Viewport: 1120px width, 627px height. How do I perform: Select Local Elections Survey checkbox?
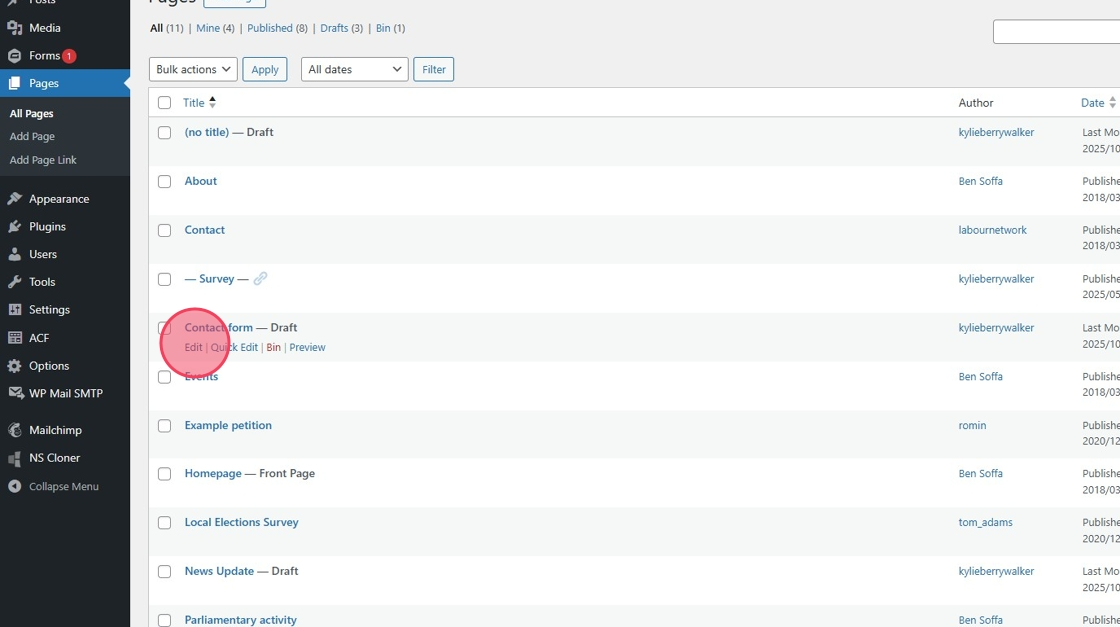164,523
